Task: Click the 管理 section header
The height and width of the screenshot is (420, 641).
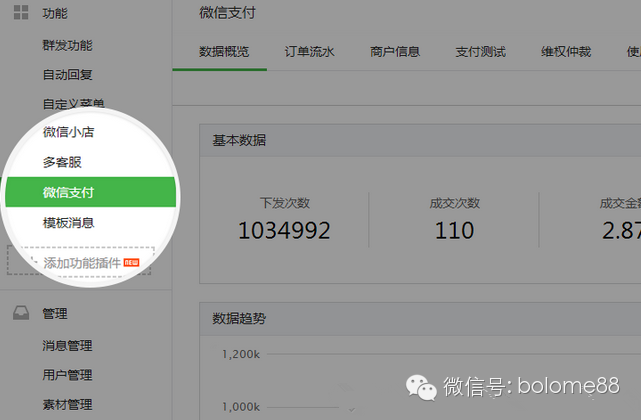Action: 55,314
